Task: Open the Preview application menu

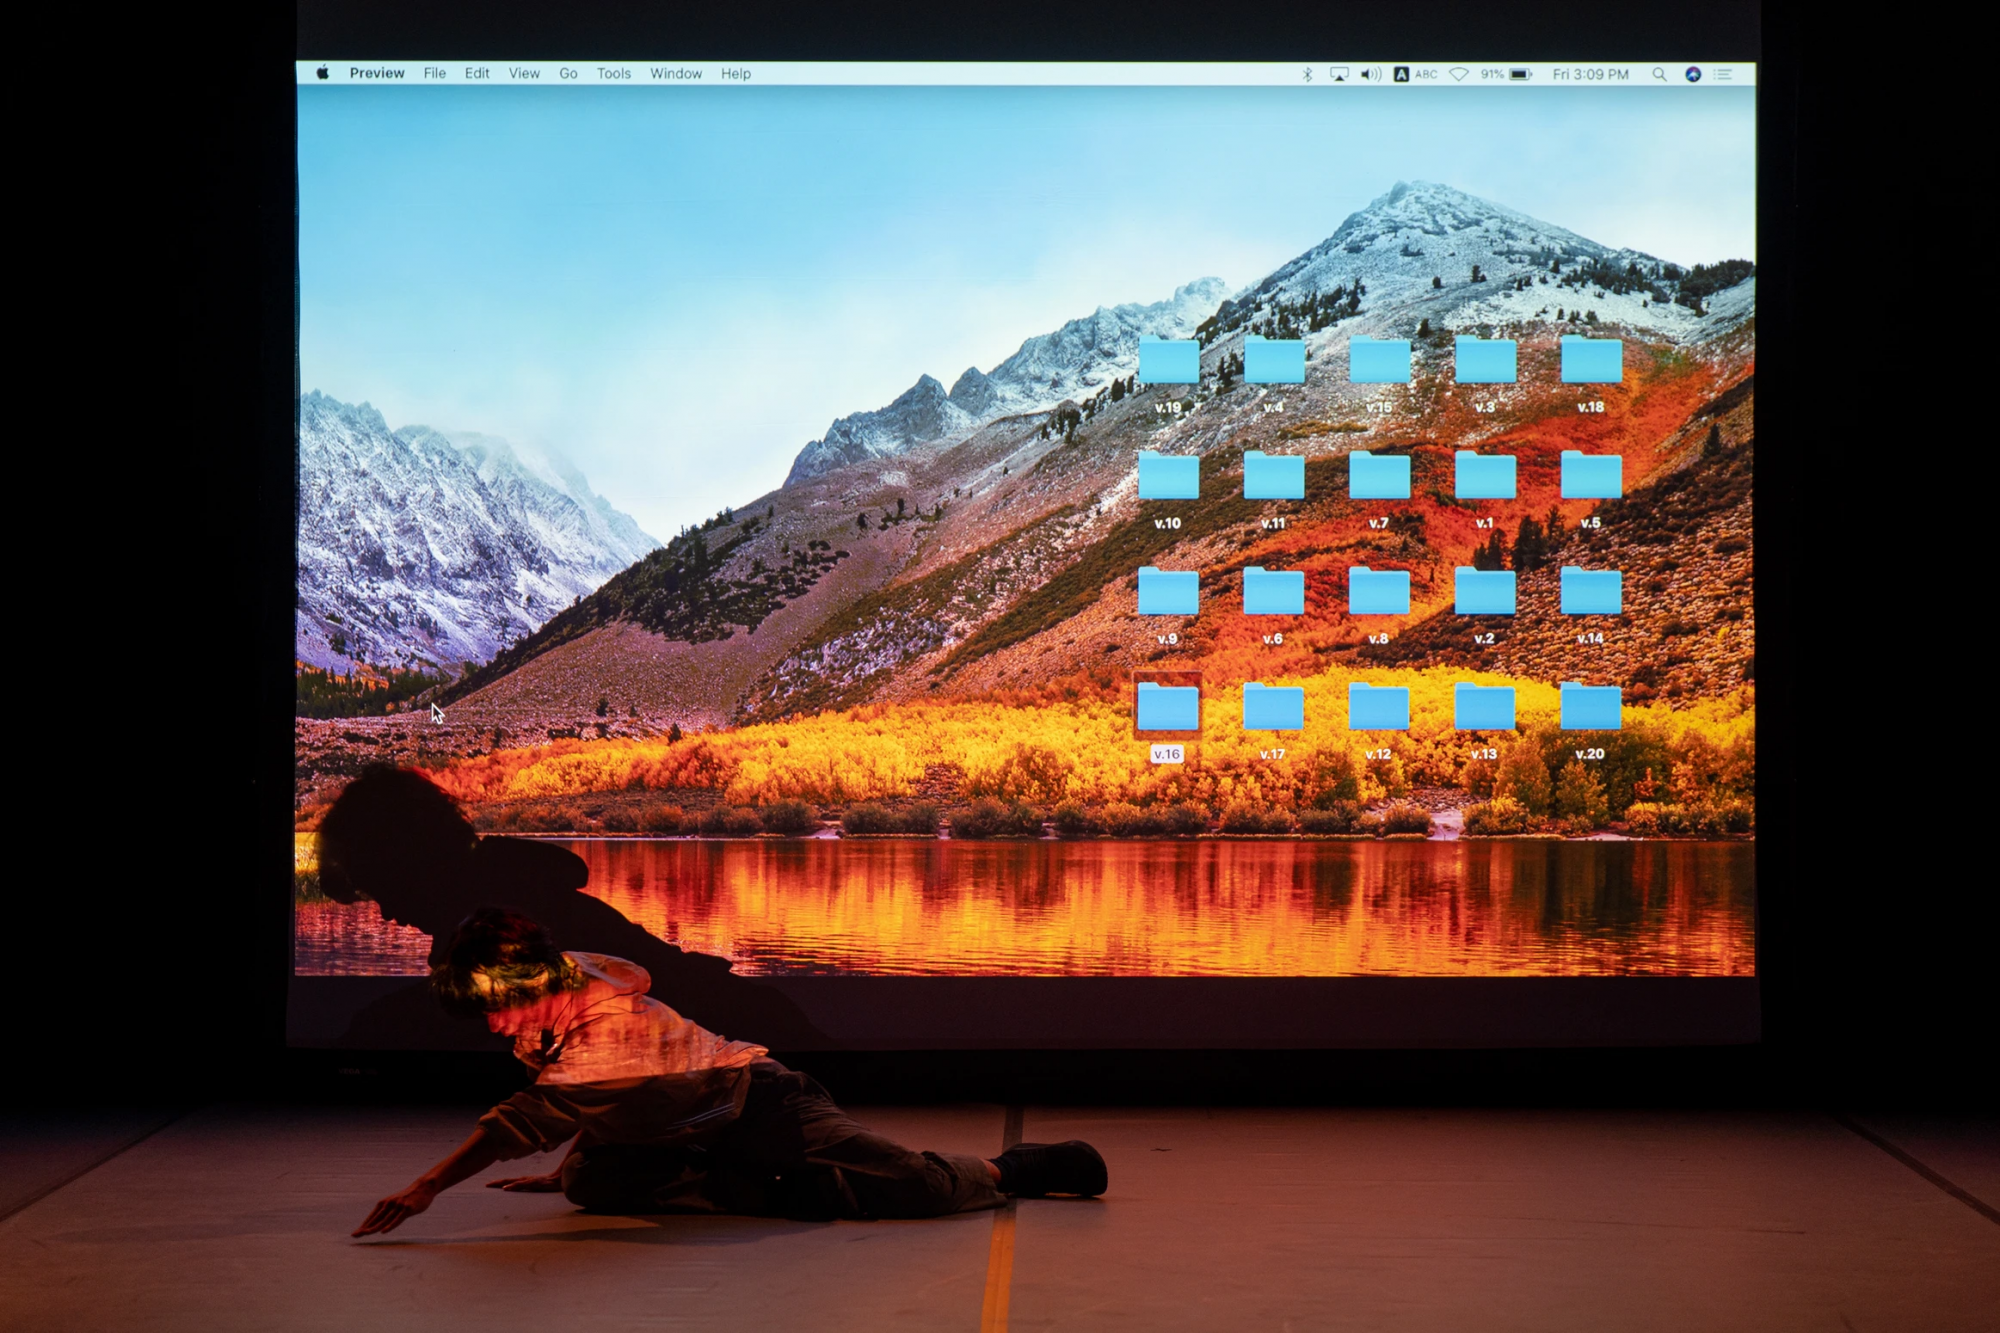Action: [377, 73]
